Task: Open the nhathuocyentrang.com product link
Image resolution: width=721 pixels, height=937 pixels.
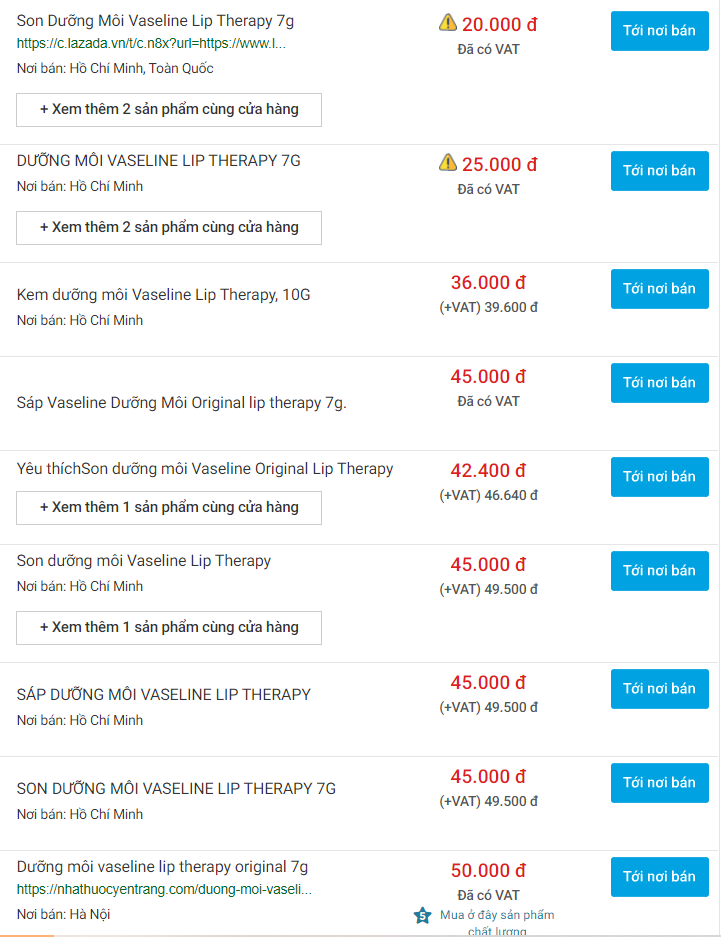Action: (x=164, y=889)
